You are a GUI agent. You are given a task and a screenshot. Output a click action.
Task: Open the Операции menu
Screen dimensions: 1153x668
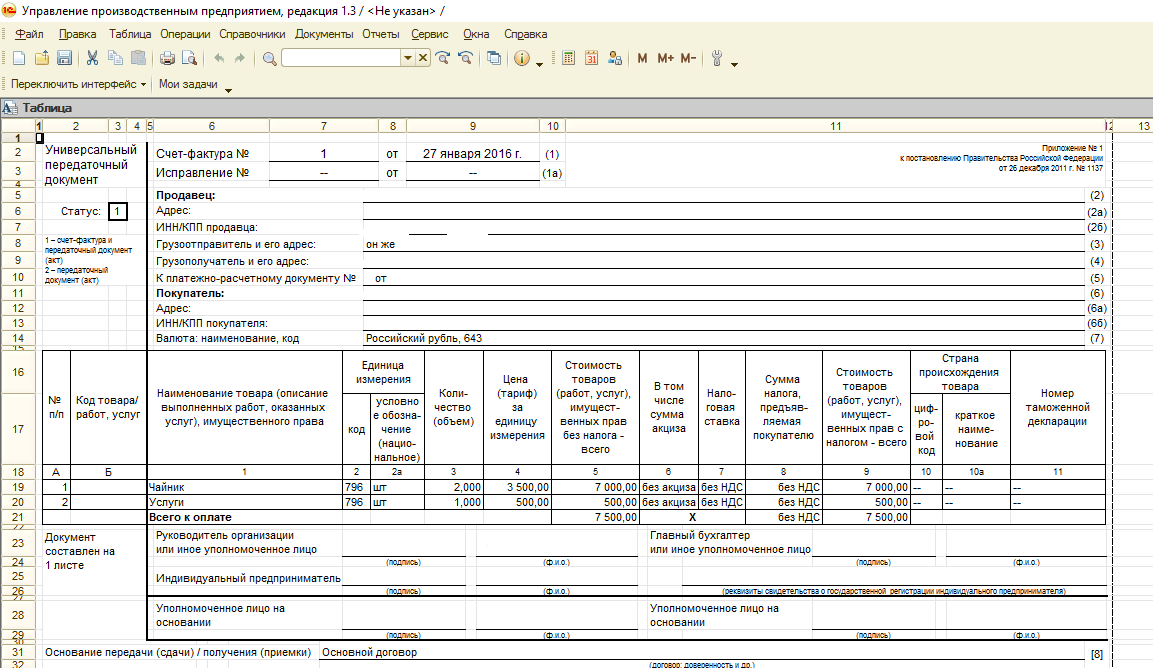click(185, 34)
